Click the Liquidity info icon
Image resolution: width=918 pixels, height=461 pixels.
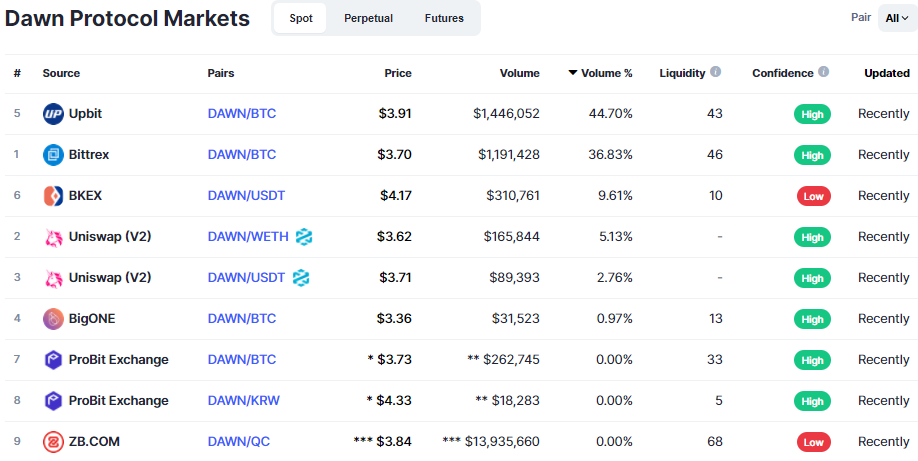(715, 72)
